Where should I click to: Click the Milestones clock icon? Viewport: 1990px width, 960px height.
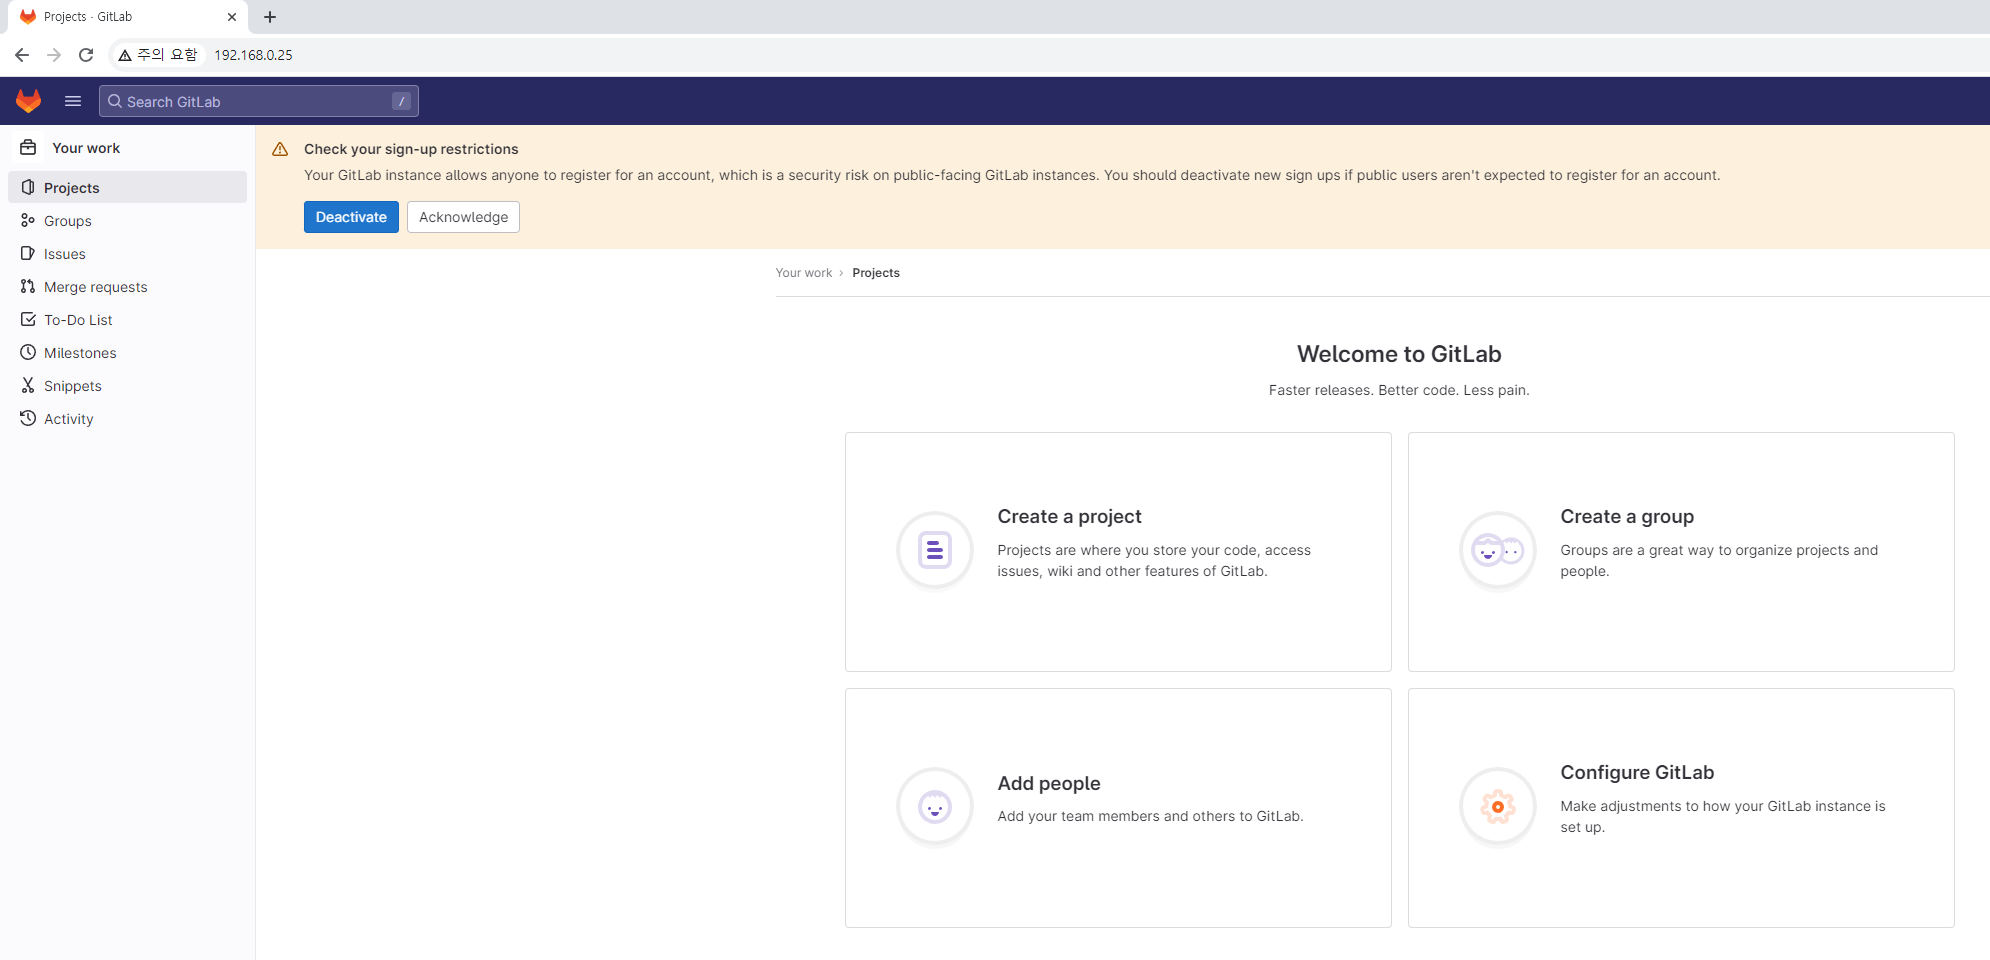[x=28, y=352]
